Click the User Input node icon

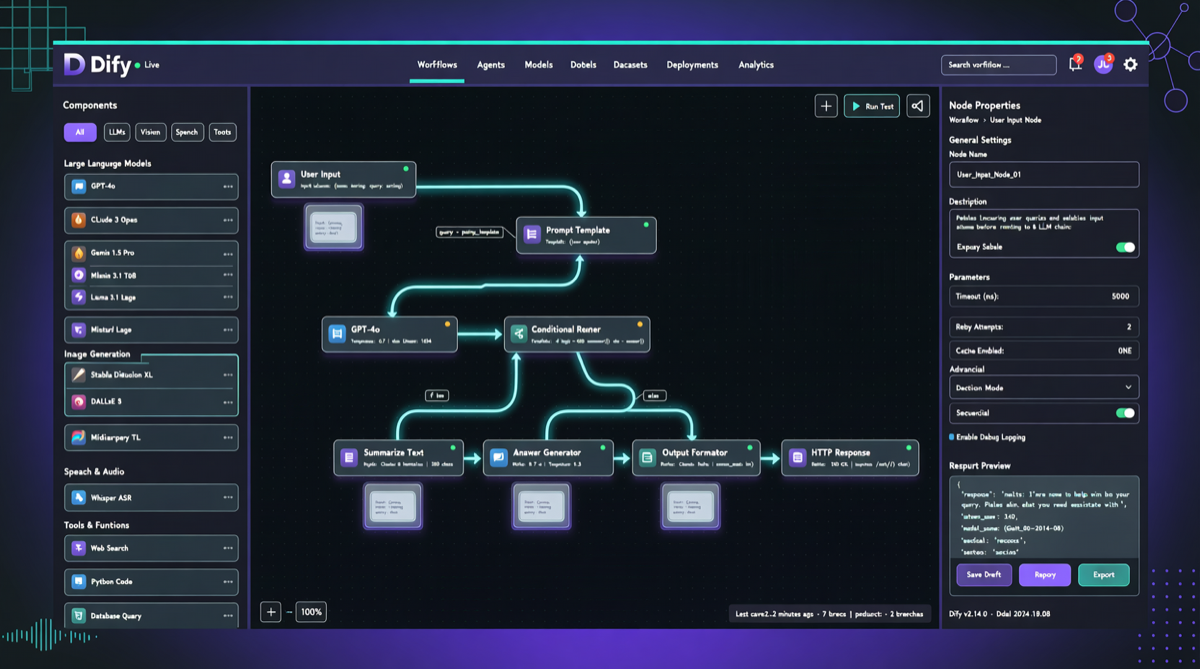pos(287,179)
